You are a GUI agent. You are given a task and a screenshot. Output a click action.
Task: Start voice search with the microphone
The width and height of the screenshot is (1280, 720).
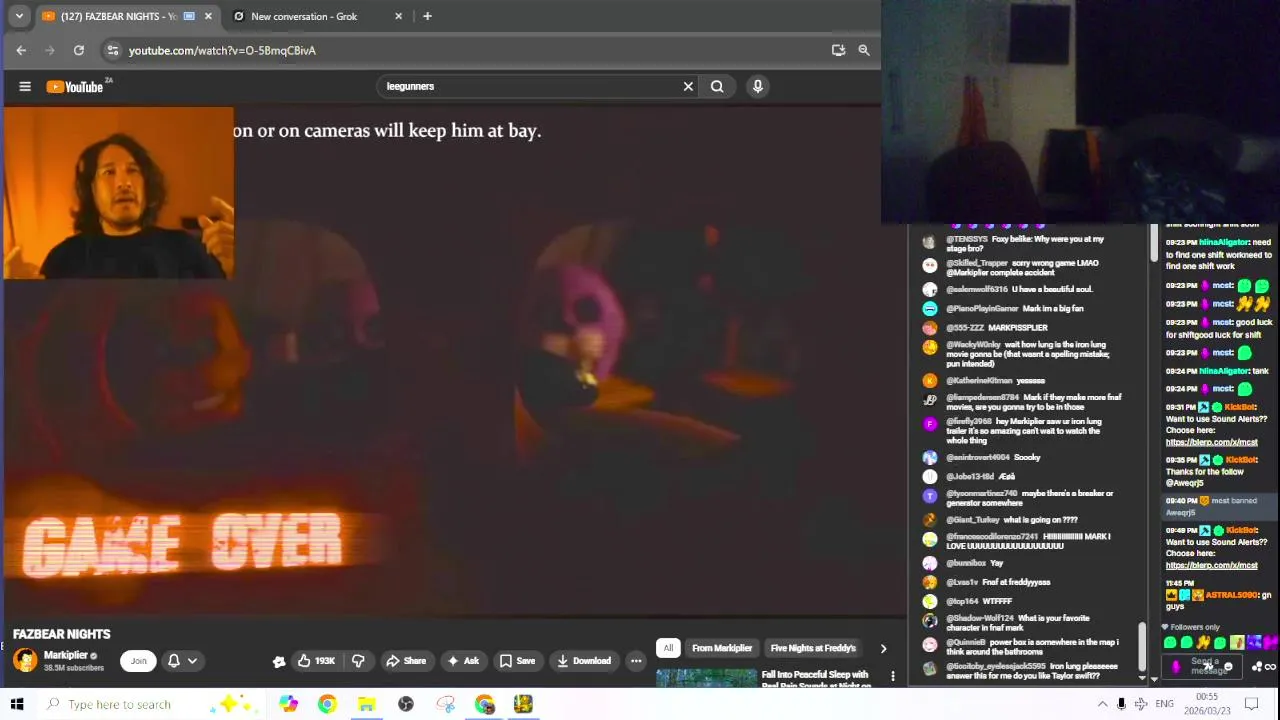point(758,86)
